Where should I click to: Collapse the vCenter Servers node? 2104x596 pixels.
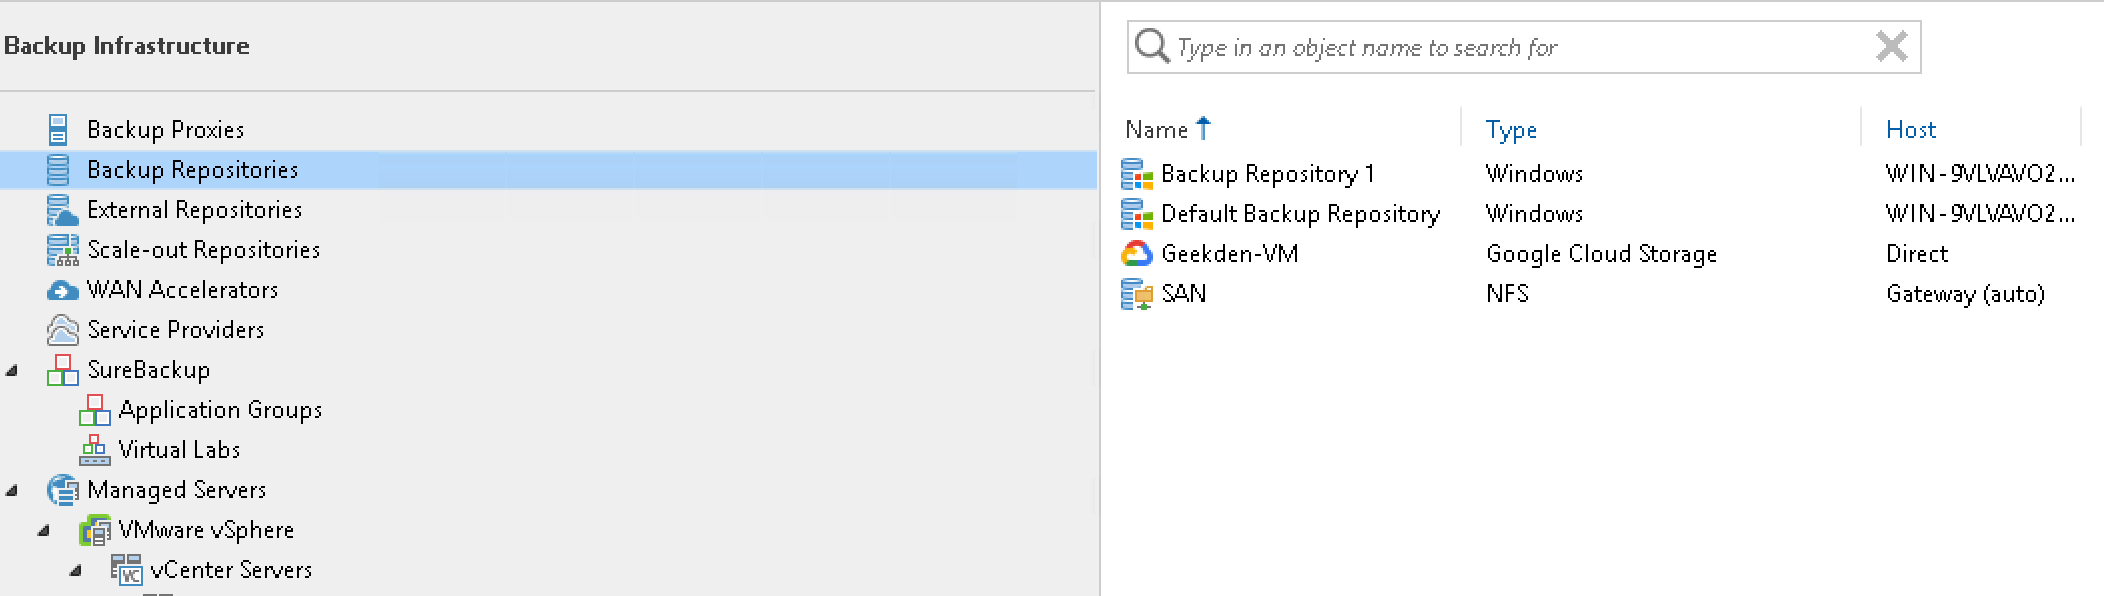click(76, 571)
